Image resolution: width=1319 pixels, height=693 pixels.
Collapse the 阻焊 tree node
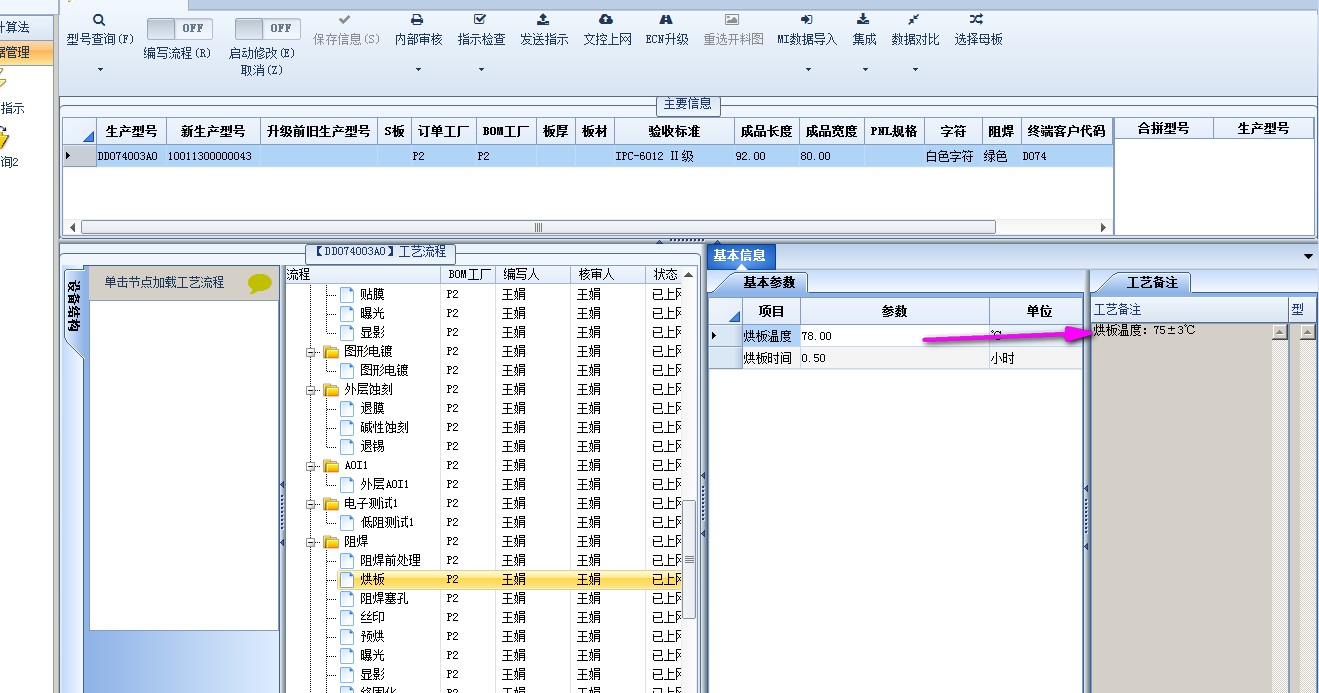point(312,542)
